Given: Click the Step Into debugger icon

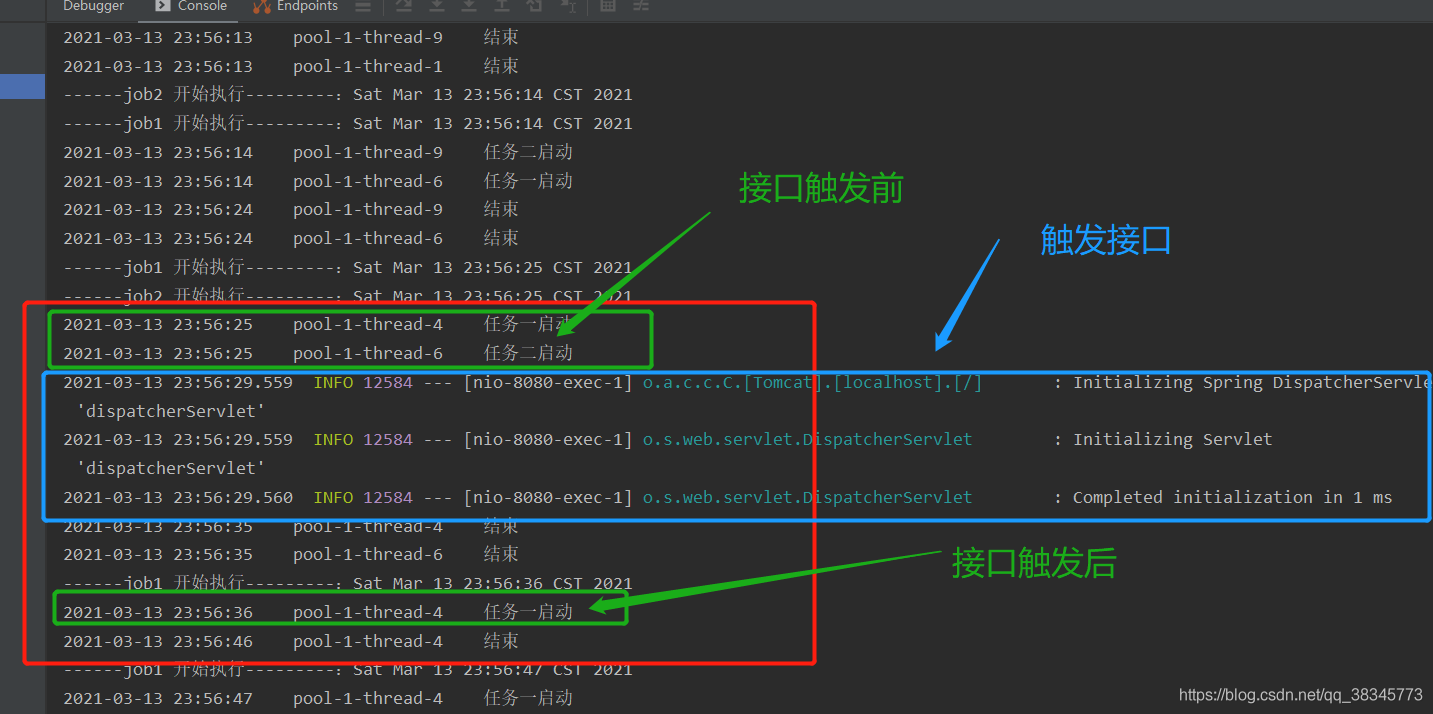Looking at the screenshot, I should [437, 7].
